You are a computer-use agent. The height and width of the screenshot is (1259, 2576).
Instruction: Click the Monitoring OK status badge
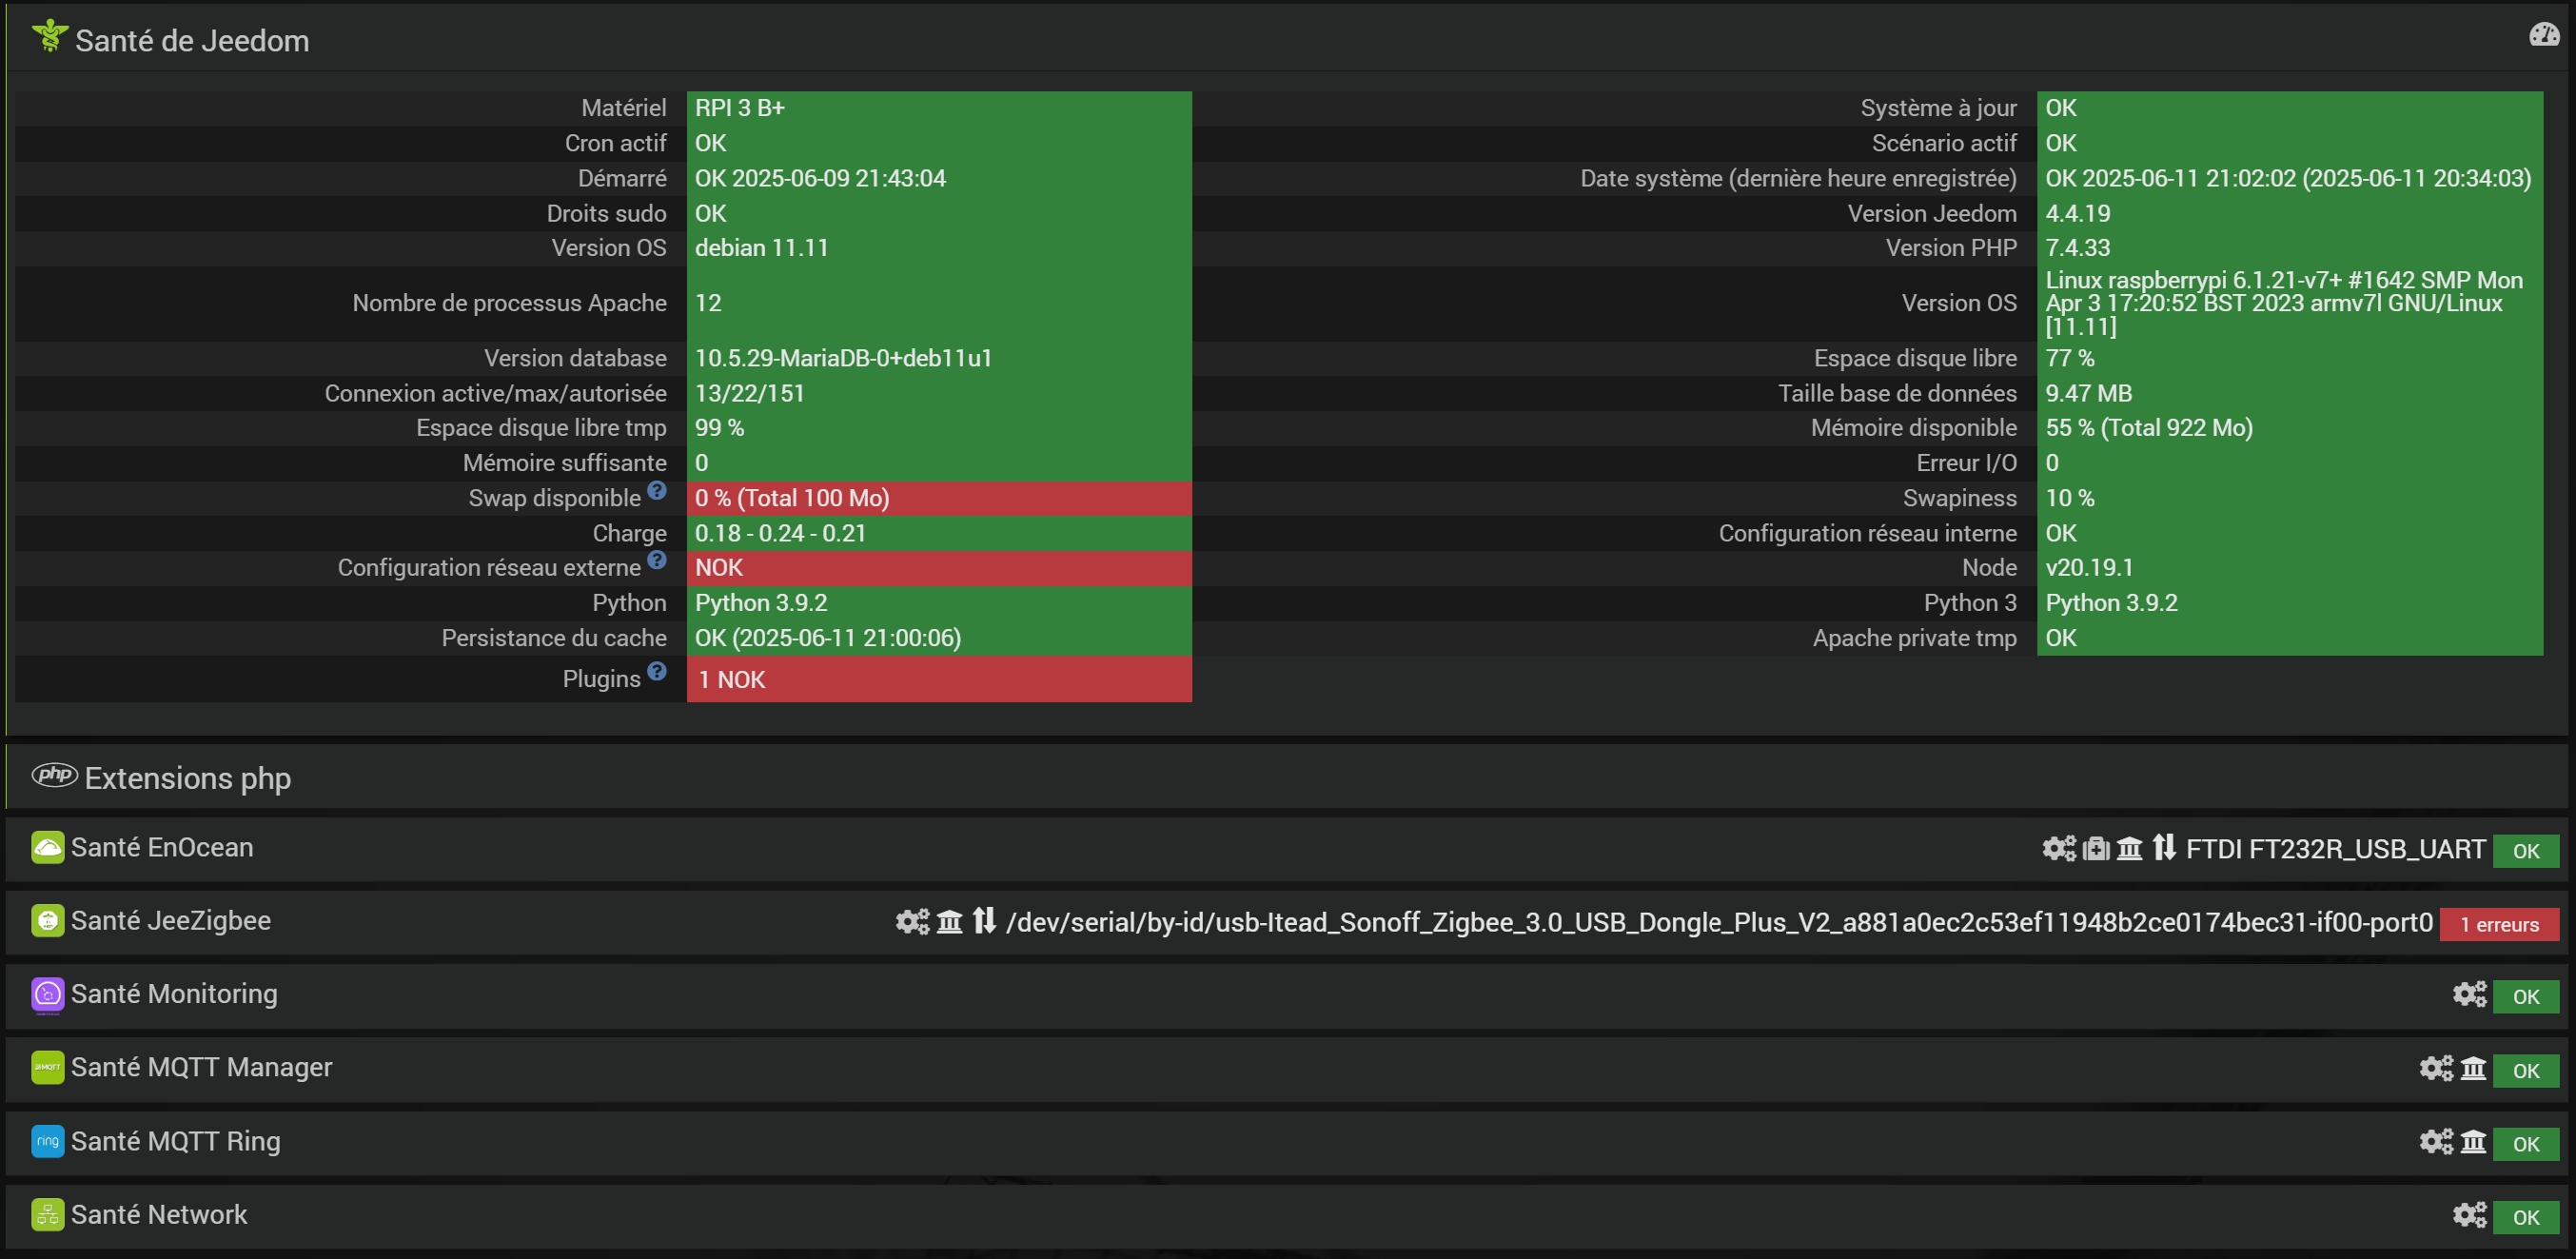coord(2526,997)
